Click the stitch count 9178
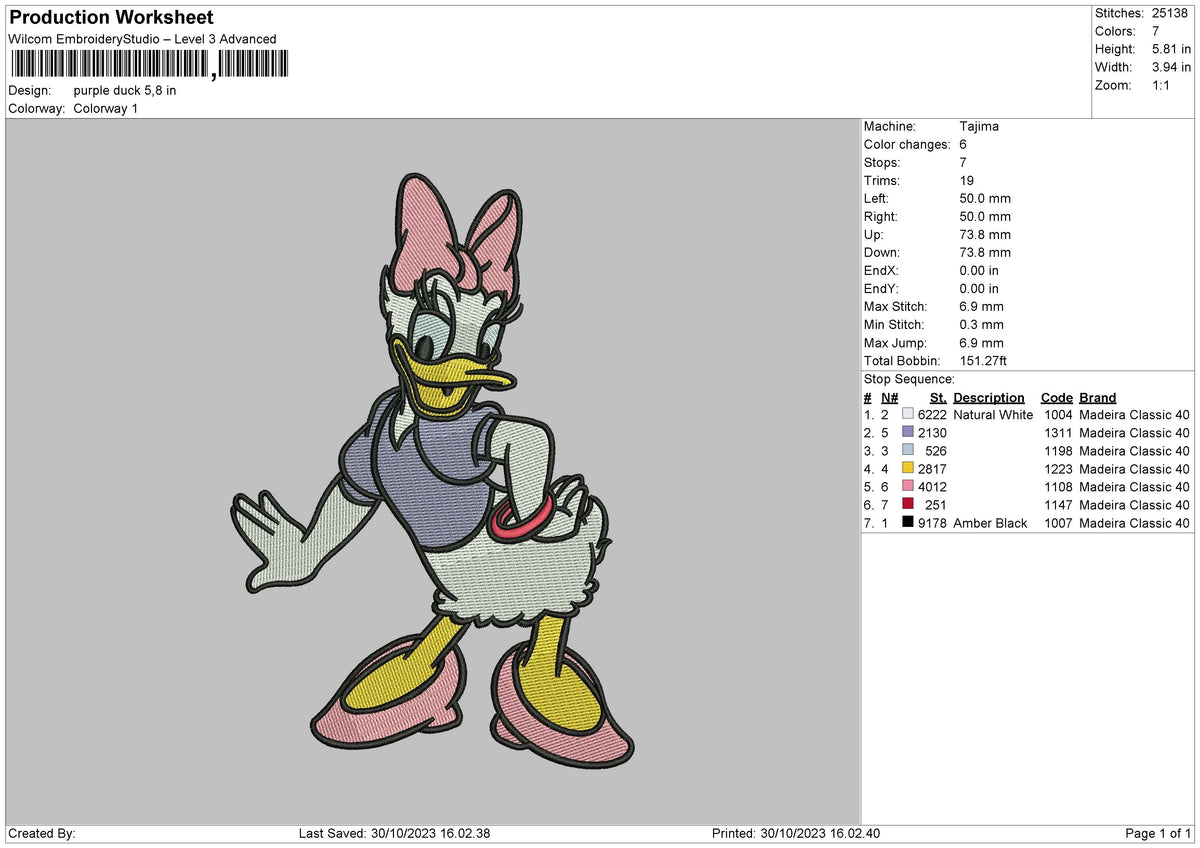 pos(932,523)
